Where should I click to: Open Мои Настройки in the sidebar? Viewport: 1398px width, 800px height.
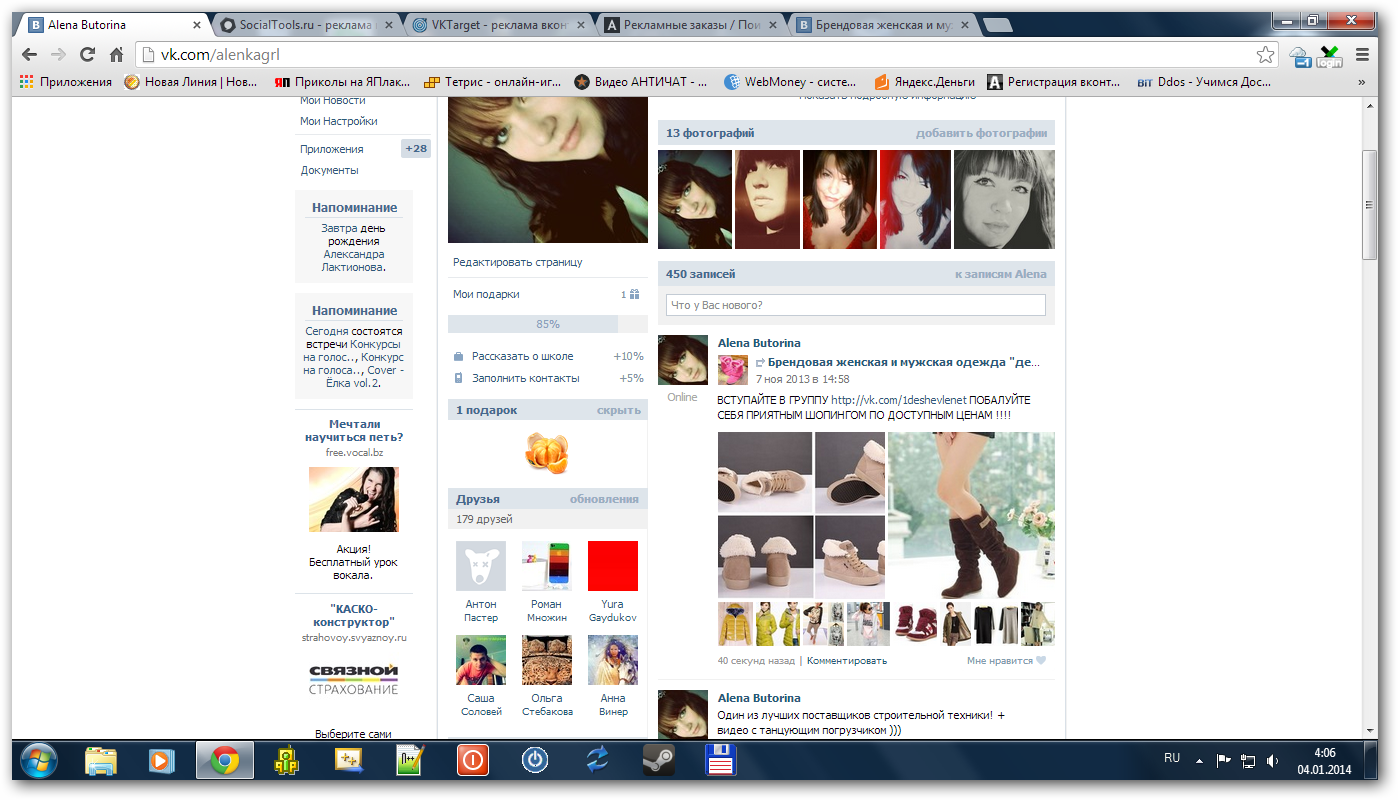(x=339, y=121)
